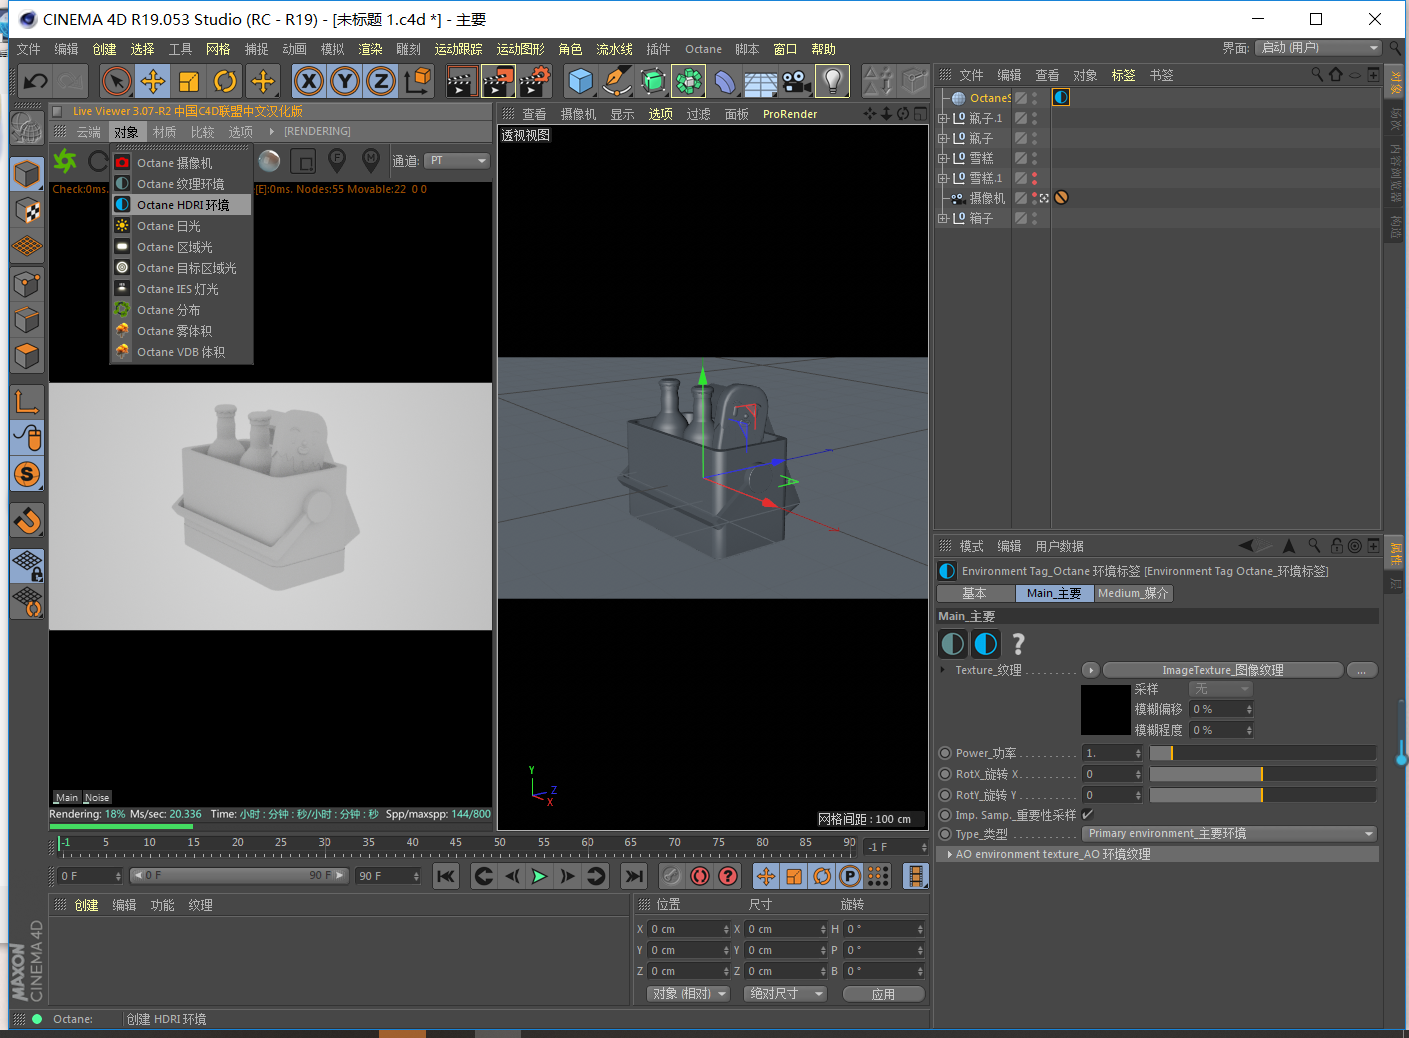This screenshot has width=1409, height=1038.
Task: Open Type Primary environment dropdown
Action: click(x=1229, y=834)
